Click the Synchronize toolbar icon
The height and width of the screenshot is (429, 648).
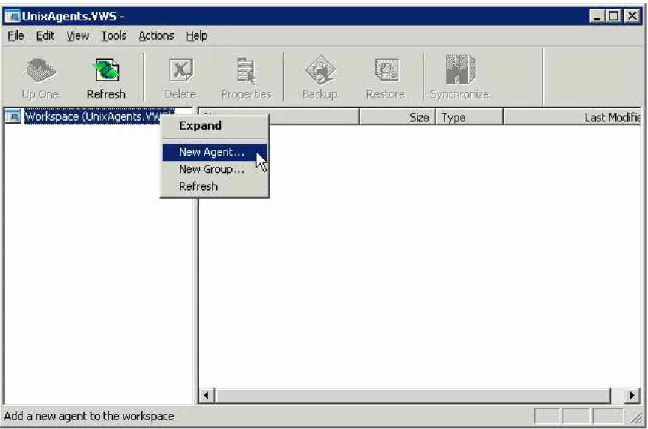(x=460, y=78)
